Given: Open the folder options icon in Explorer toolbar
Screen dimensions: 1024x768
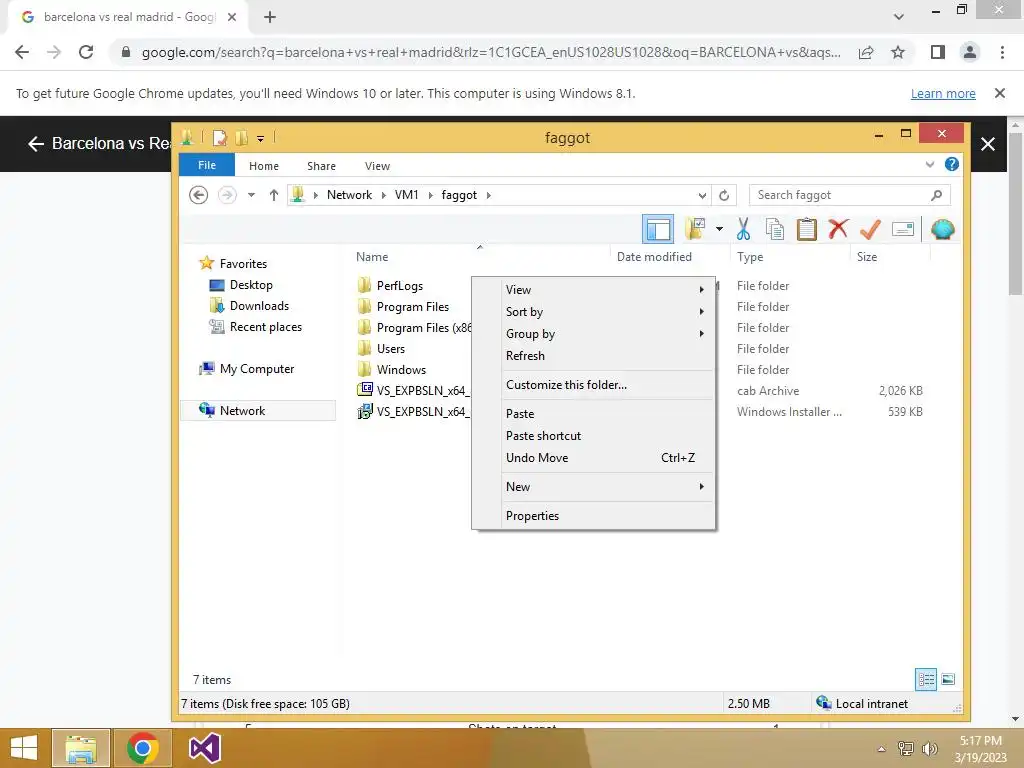Looking at the screenshot, I should (696, 229).
